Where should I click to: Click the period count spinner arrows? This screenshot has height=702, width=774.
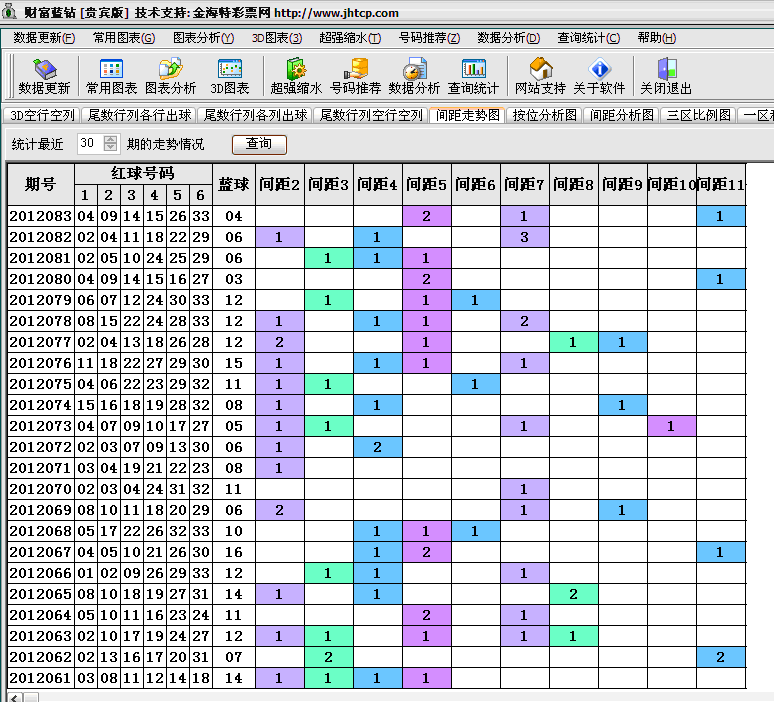(111, 144)
